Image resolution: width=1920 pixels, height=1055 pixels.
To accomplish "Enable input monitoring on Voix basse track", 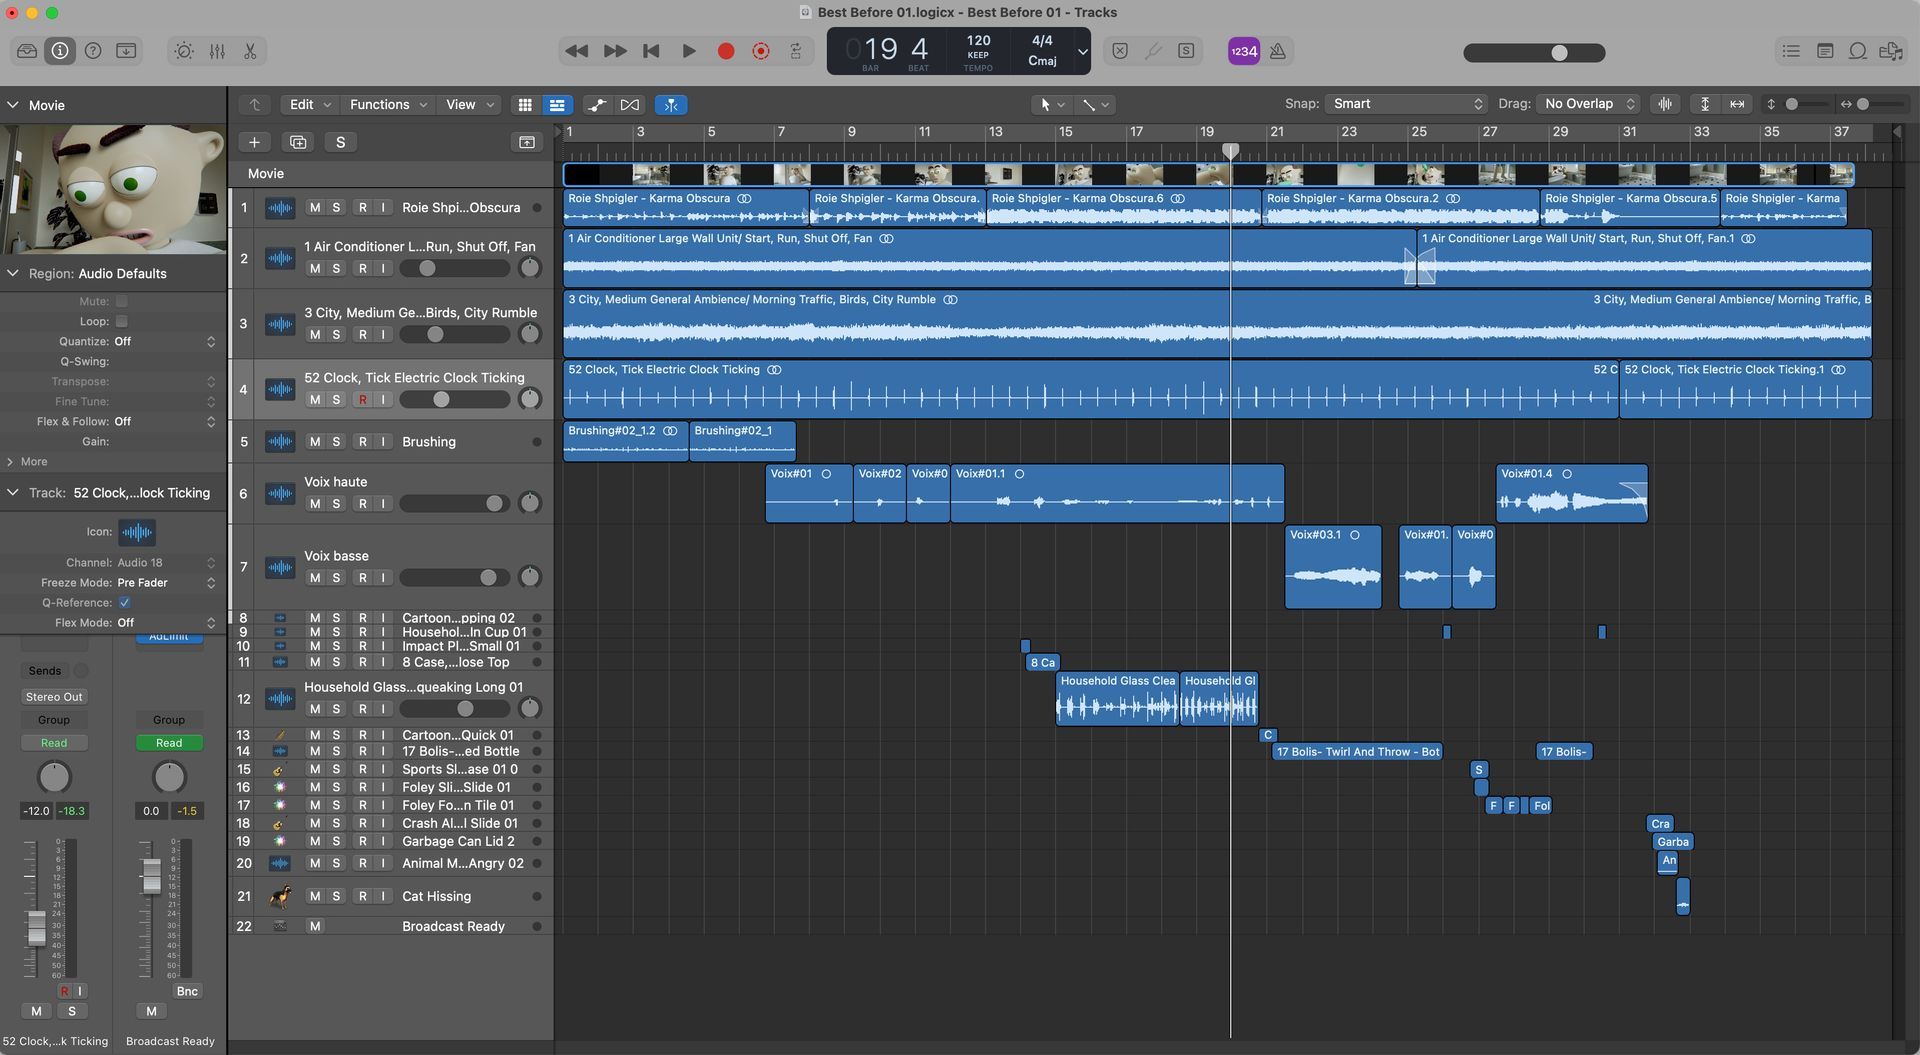I will (x=383, y=578).
